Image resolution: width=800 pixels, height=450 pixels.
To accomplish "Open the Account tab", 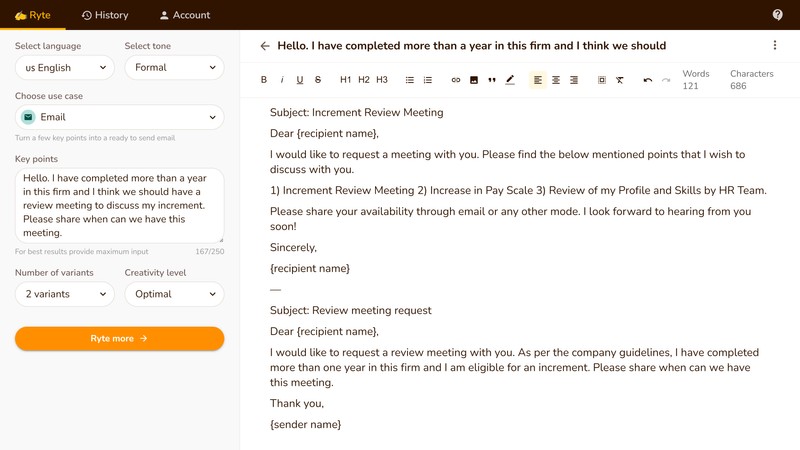I will pos(185,15).
